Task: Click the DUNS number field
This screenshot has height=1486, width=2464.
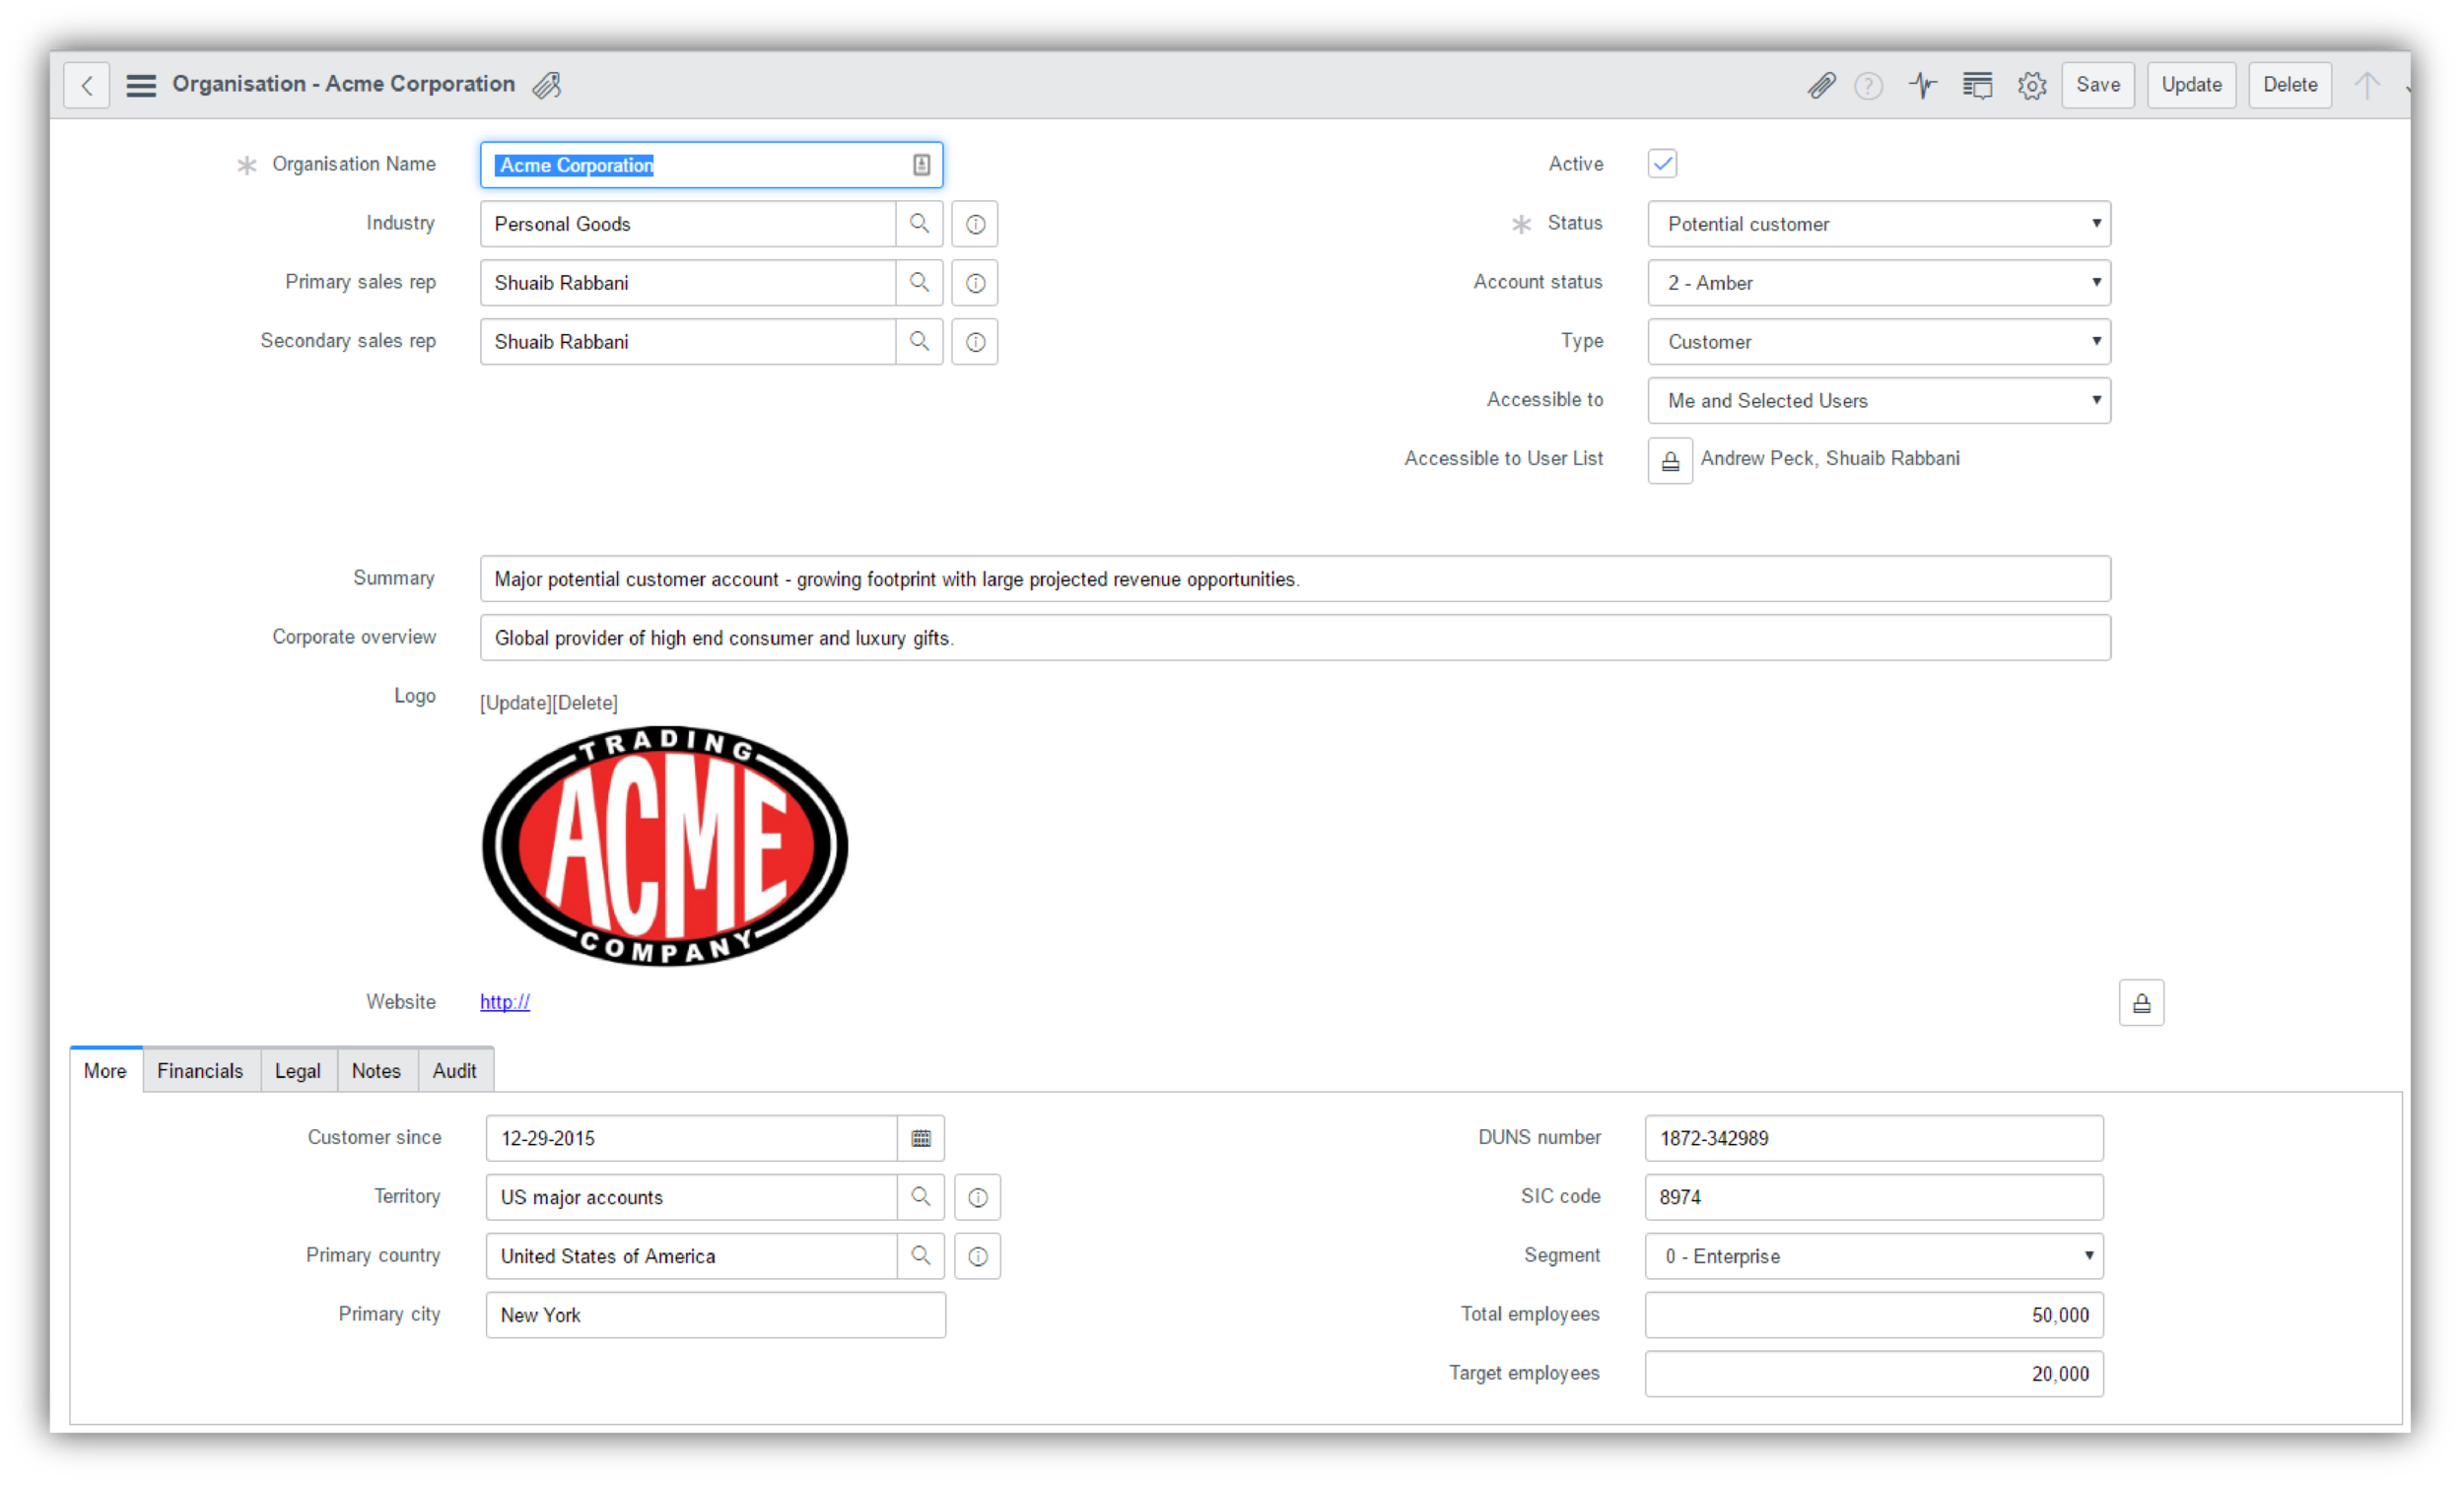Action: click(x=1874, y=1138)
